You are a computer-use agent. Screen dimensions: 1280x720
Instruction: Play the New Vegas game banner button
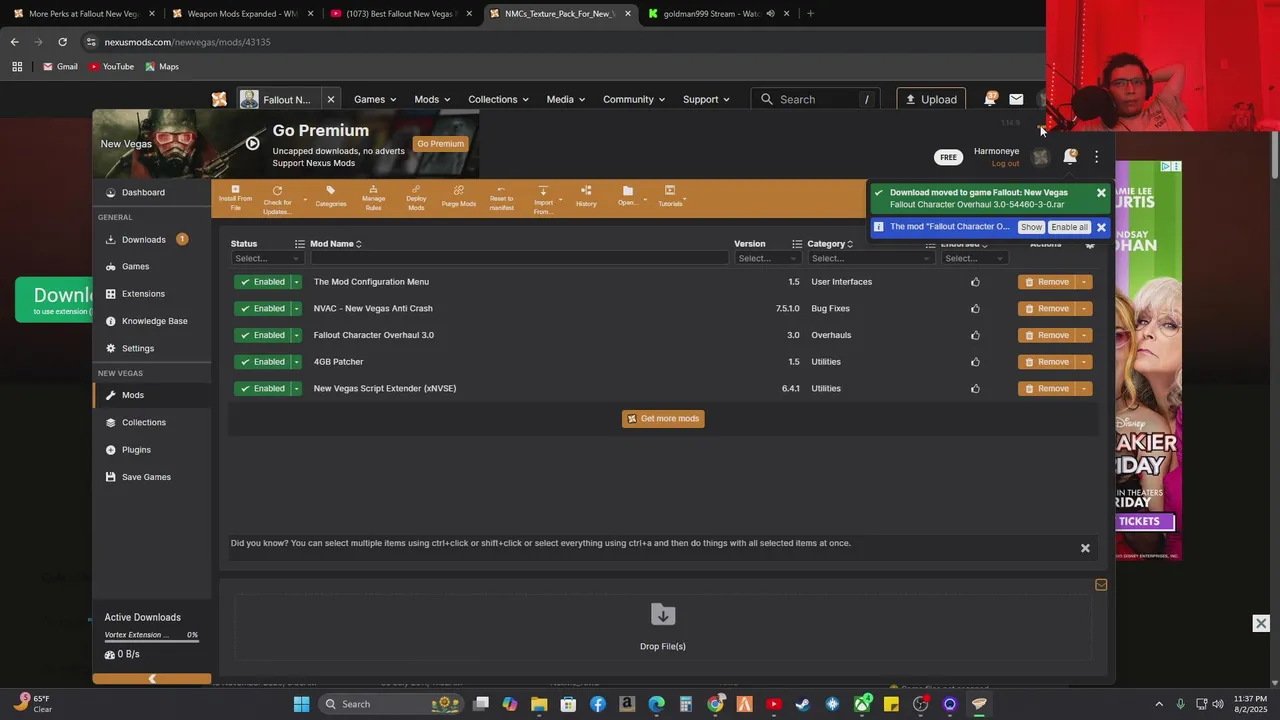[x=252, y=143]
